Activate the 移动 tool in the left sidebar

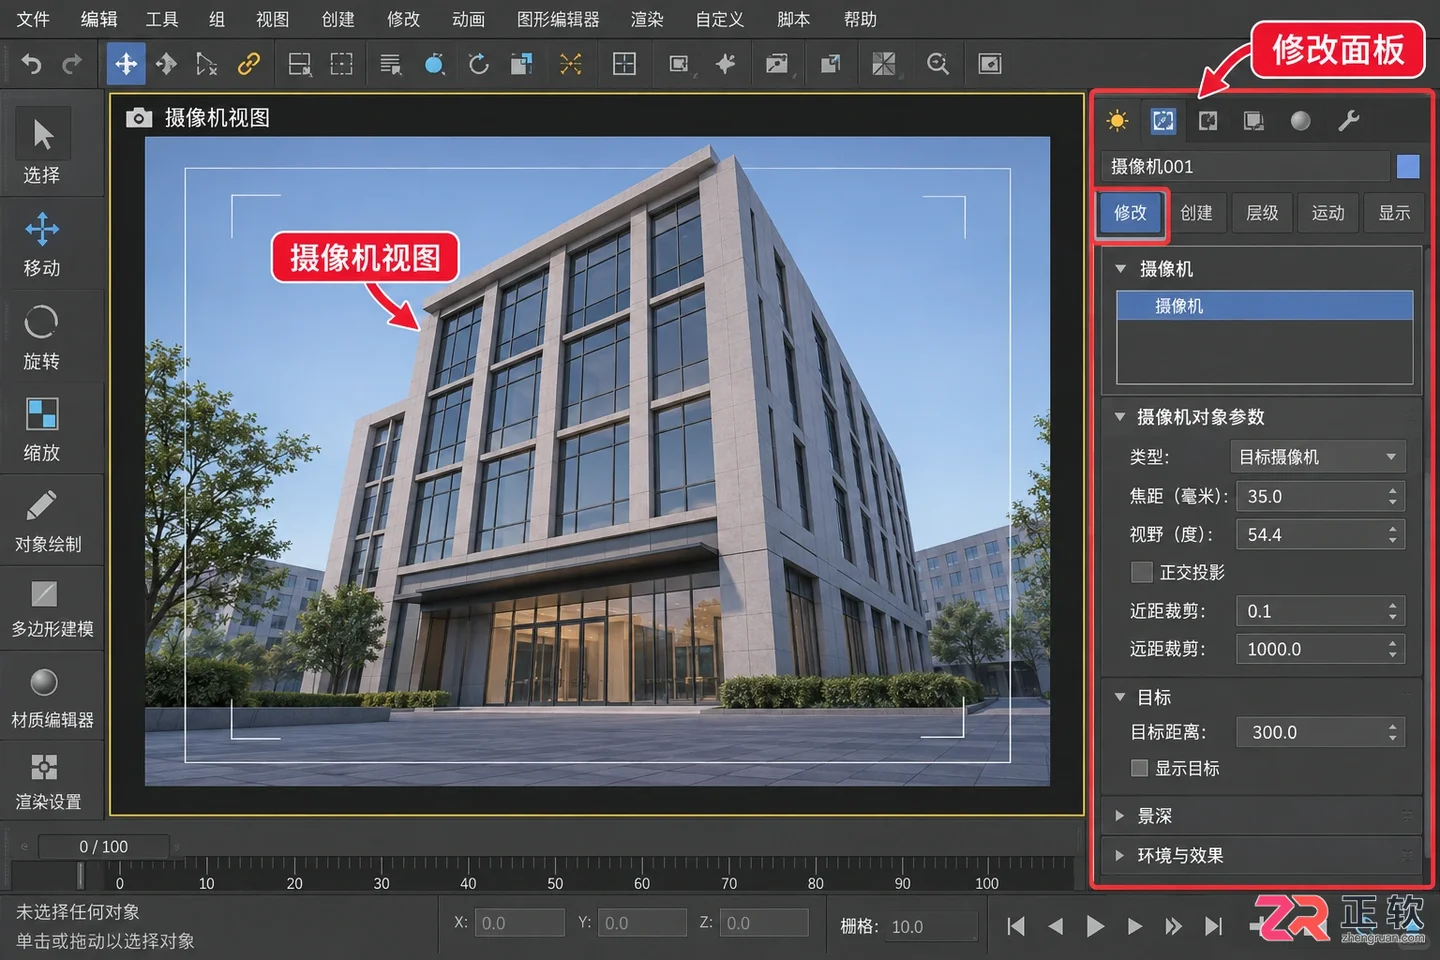[42, 243]
